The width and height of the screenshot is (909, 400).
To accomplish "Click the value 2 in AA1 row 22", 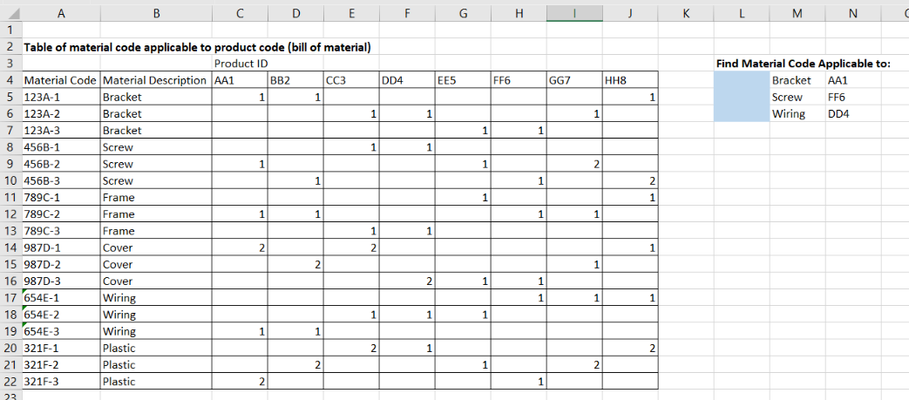I will pyautogui.click(x=239, y=381).
